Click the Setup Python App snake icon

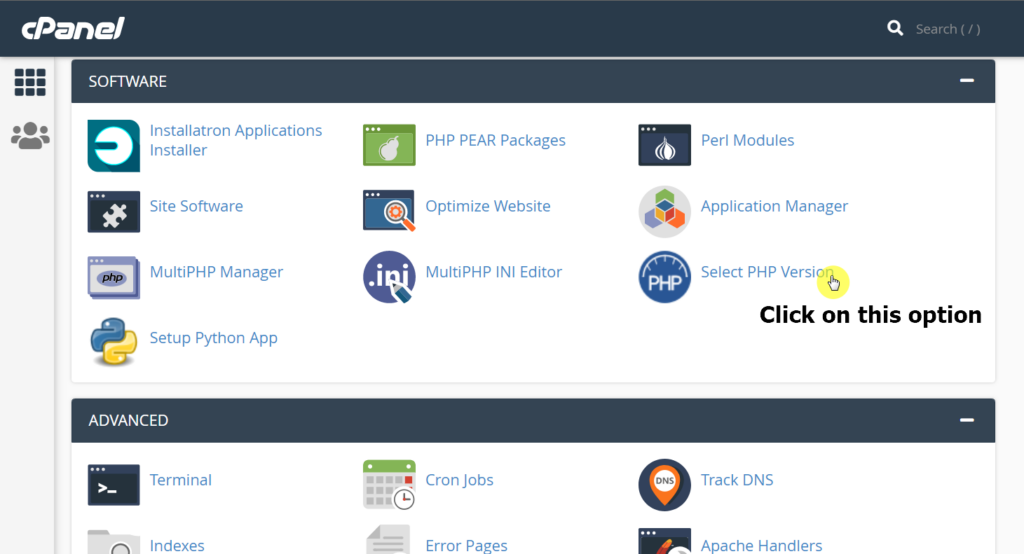pyautogui.click(x=114, y=342)
